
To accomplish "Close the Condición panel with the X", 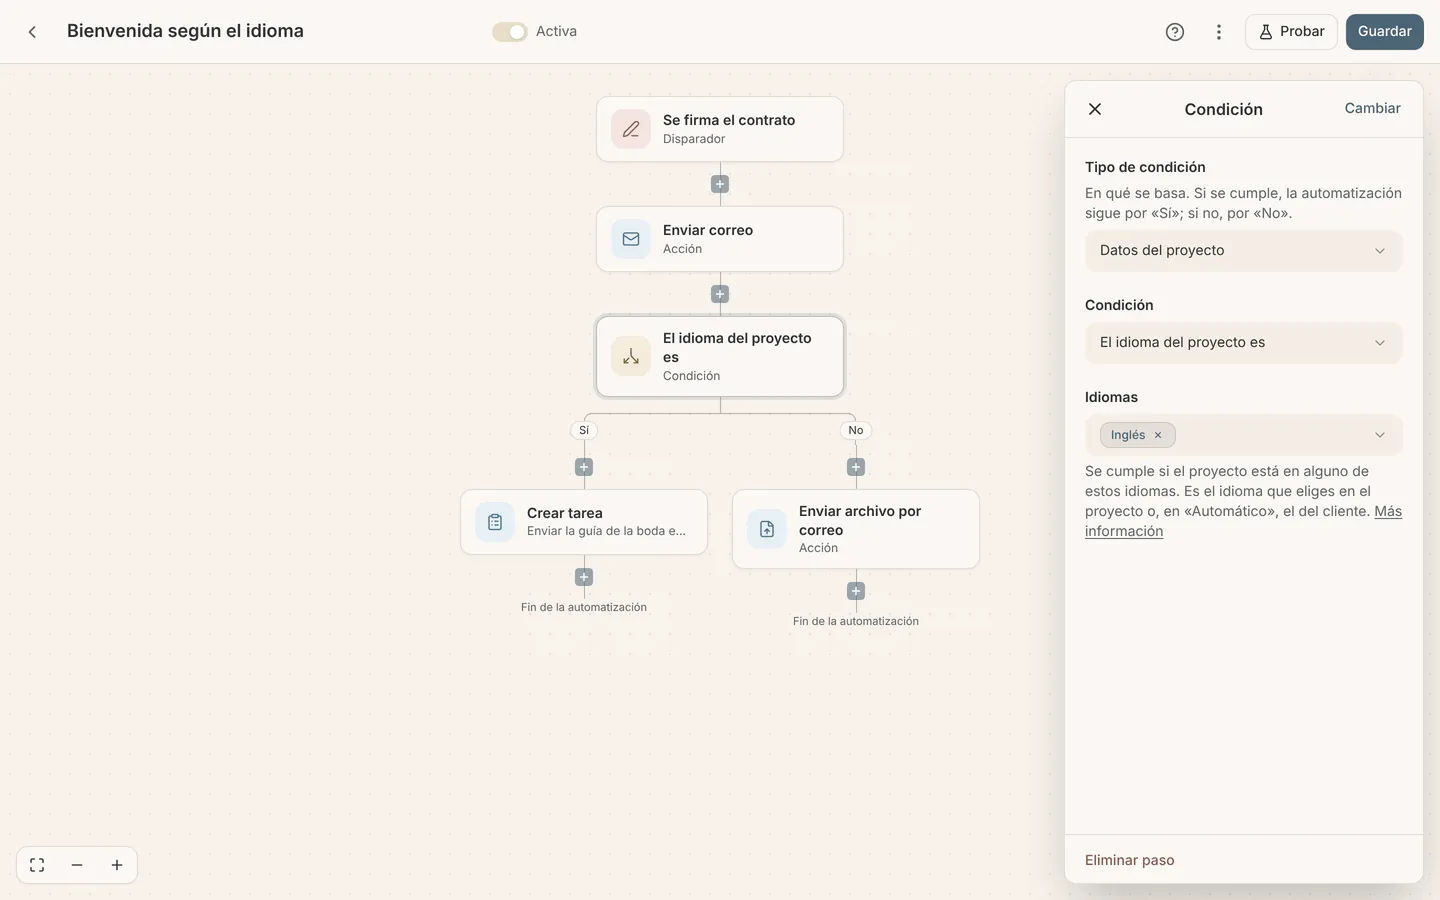I will point(1095,109).
